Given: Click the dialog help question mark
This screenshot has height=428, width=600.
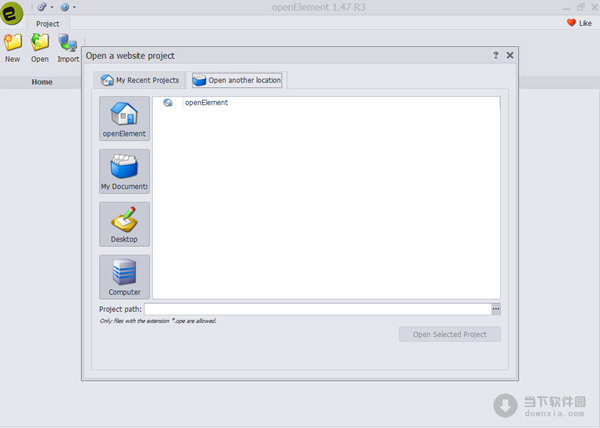Looking at the screenshot, I should (496, 55).
